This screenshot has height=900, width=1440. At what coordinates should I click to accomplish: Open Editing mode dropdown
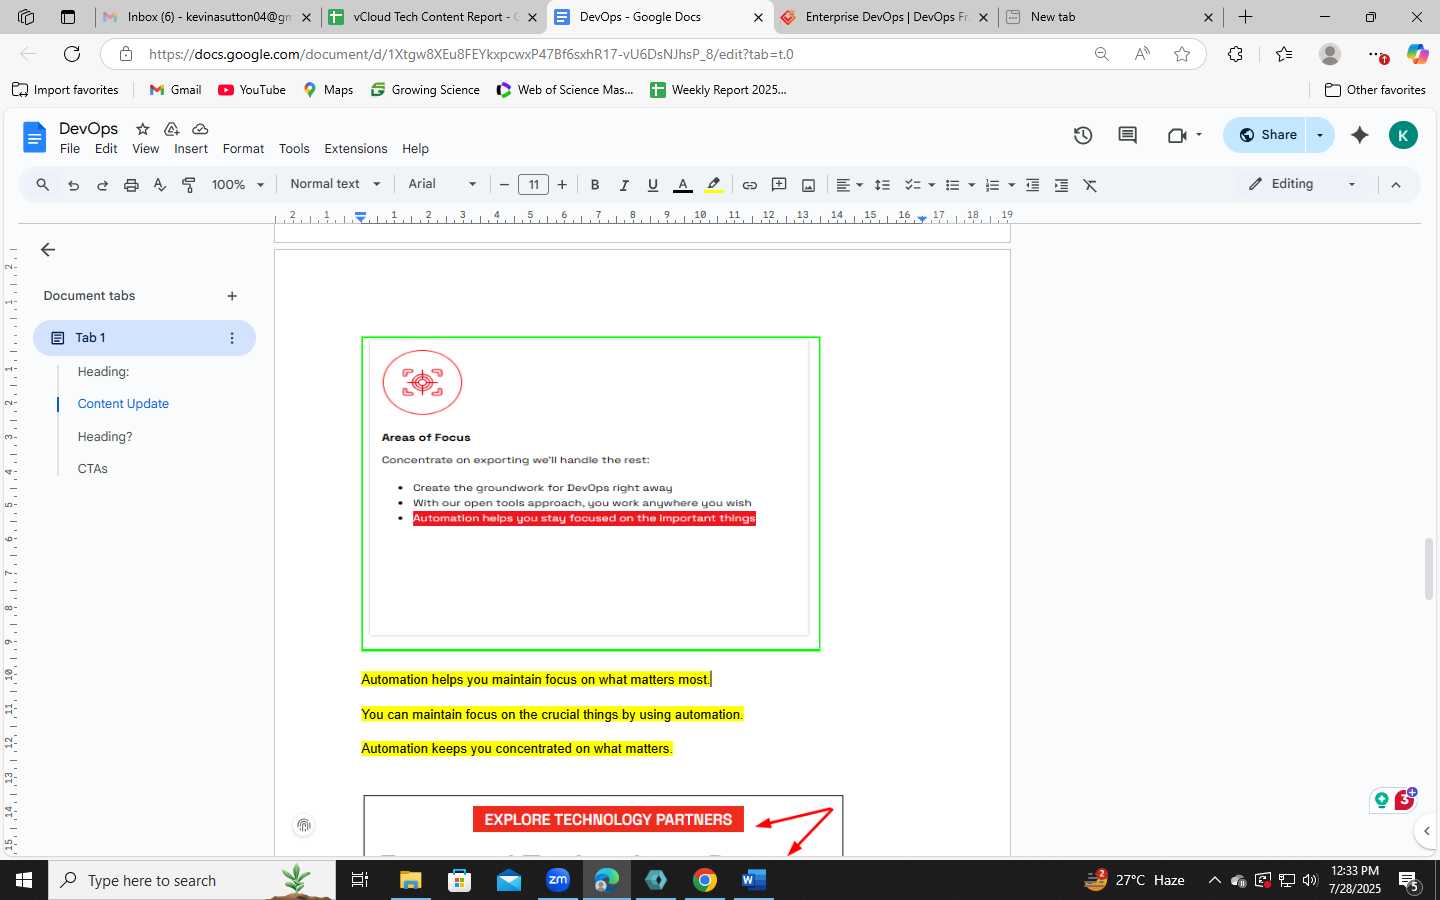[1302, 184]
